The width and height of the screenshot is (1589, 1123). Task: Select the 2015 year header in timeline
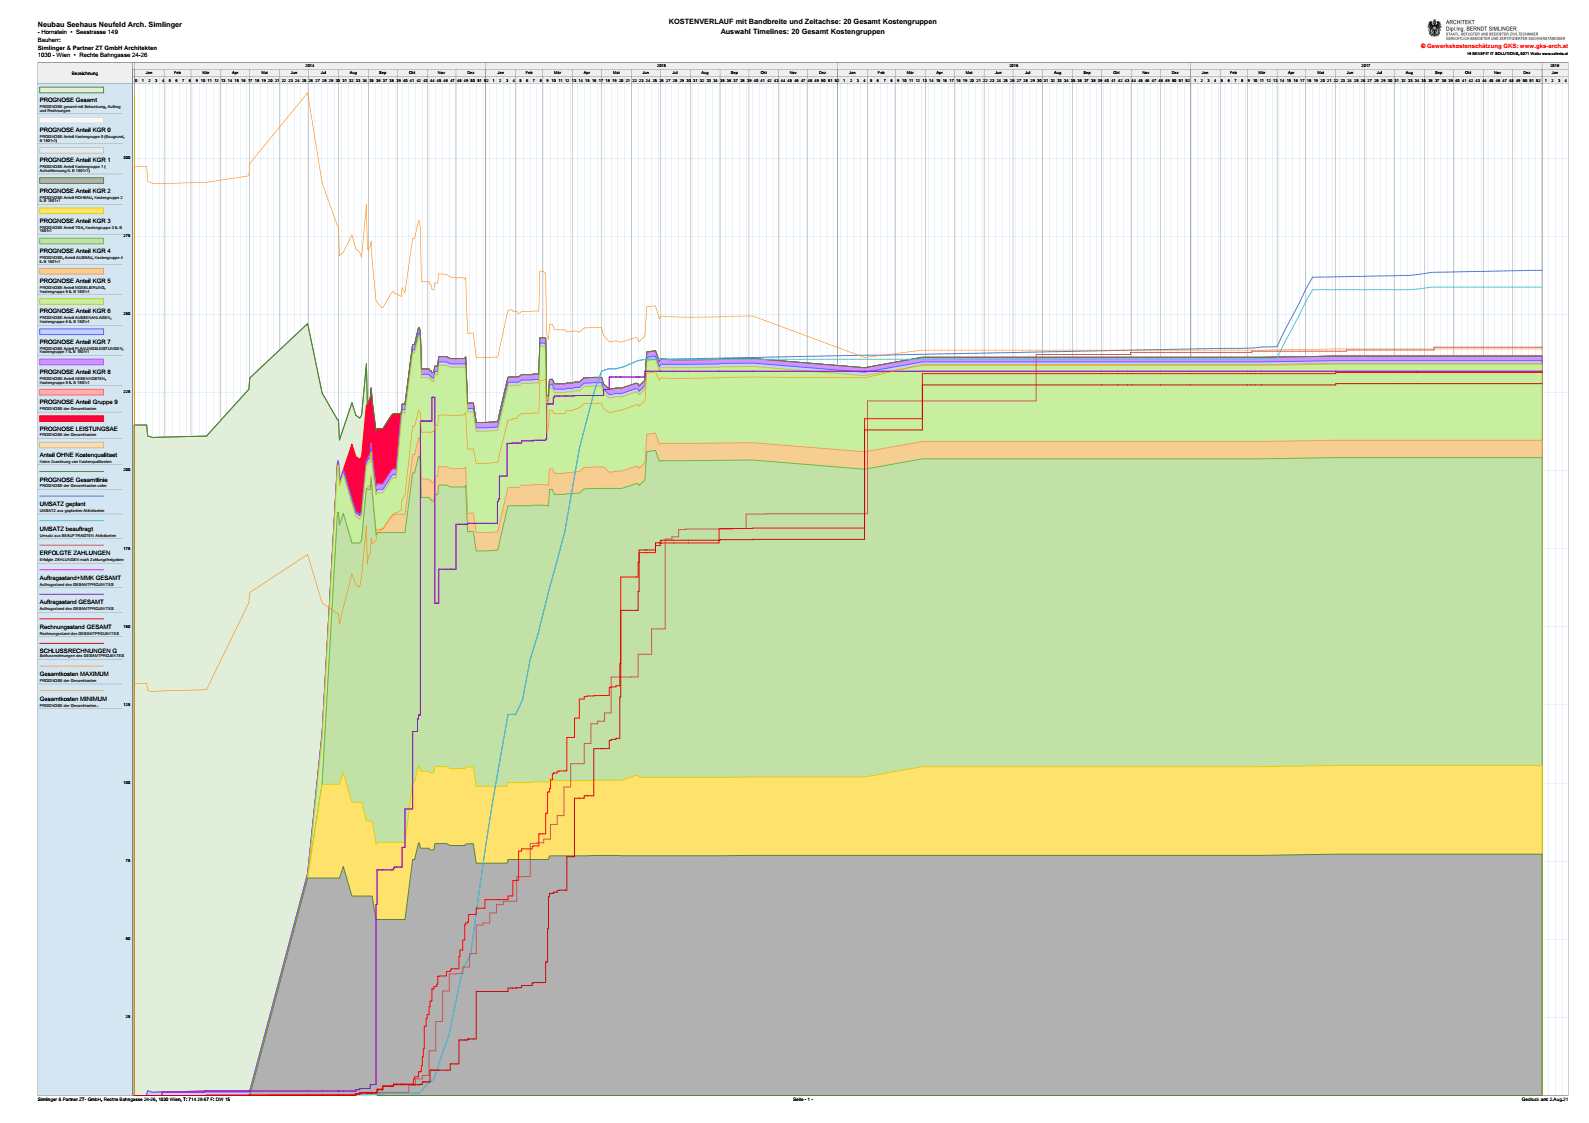(661, 65)
